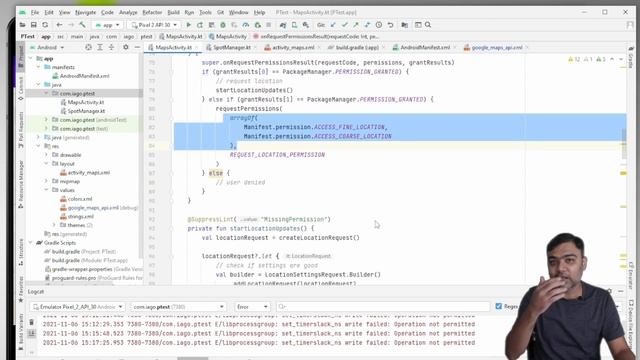
Task: Open project panel settings gear
Action: point(126,47)
